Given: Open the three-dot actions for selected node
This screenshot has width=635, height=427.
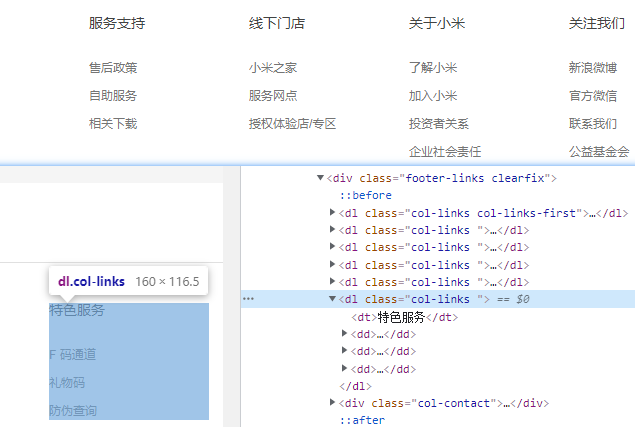Looking at the screenshot, I should coord(248,299).
